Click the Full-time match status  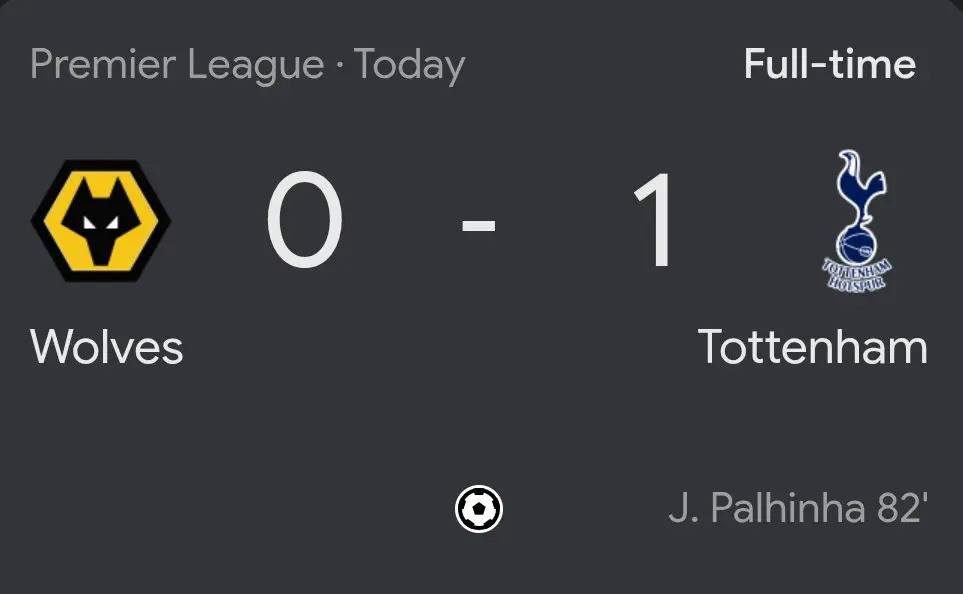(829, 65)
